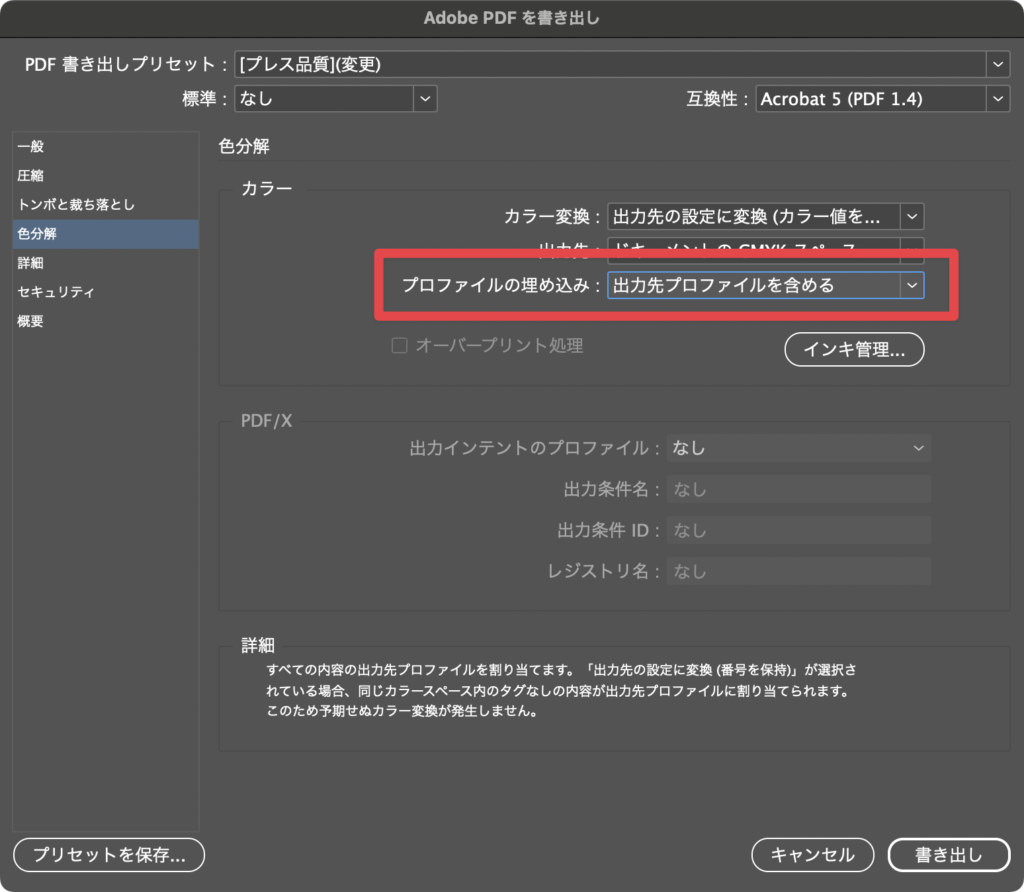Click the 書き出し button
The image size is (1024, 892).
(x=949, y=855)
